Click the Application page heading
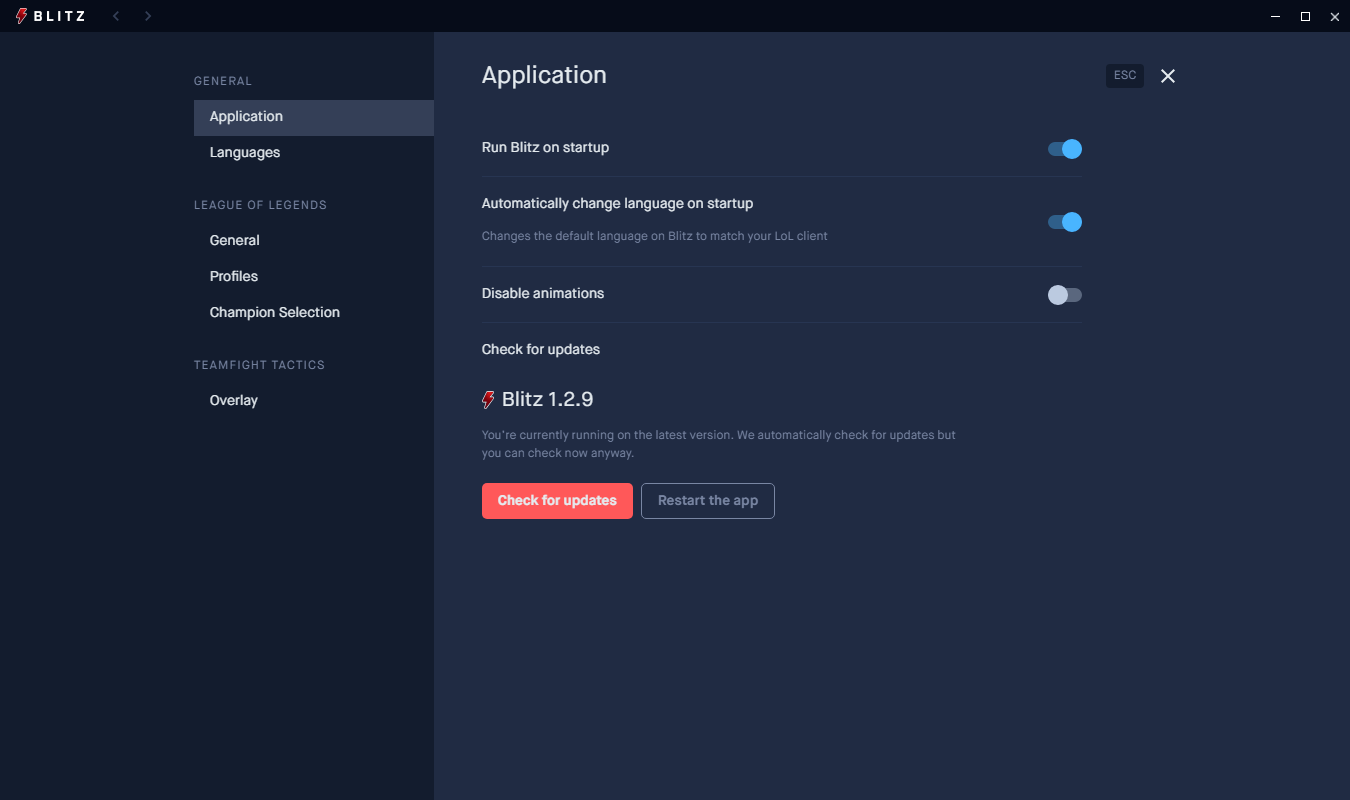Viewport: 1350px width, 800px height. tap(544, 76)
